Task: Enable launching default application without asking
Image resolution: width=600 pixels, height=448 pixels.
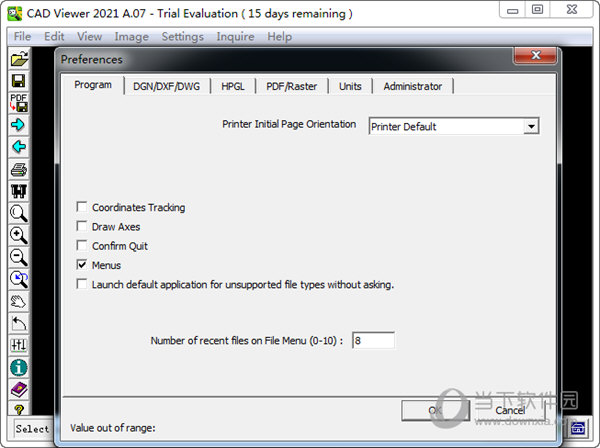Action: pos(82,284)
